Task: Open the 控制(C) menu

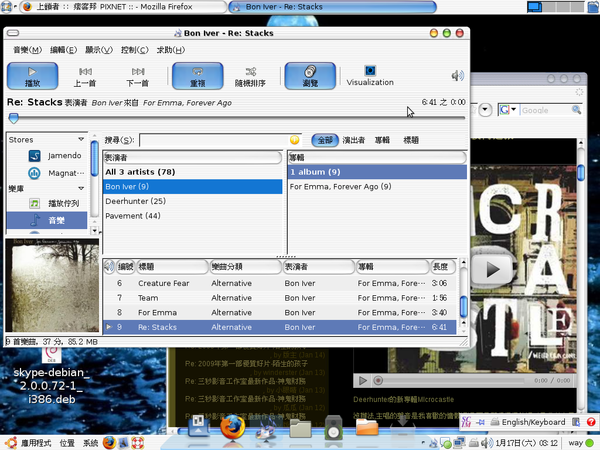Action: click(134, 50)
